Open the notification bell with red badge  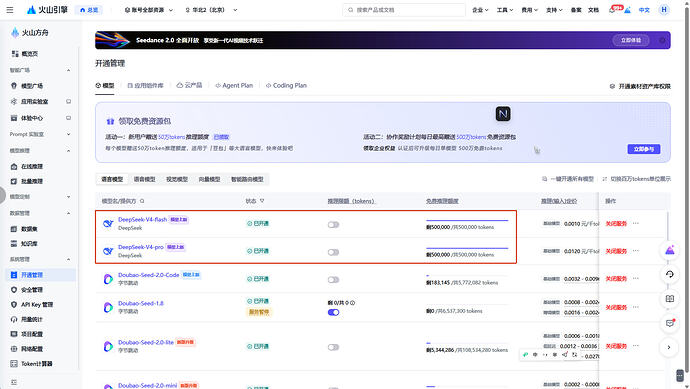(612, 10)
